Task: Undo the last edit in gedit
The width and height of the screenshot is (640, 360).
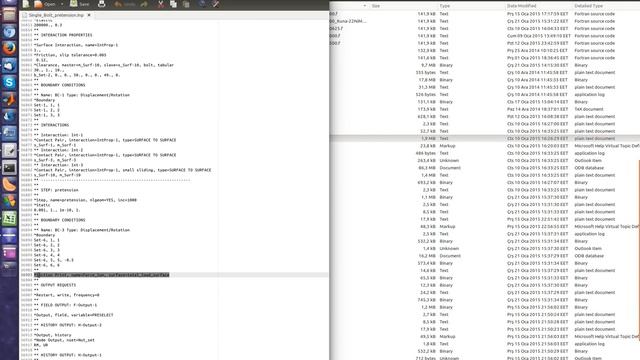Action: pos(125,4)
